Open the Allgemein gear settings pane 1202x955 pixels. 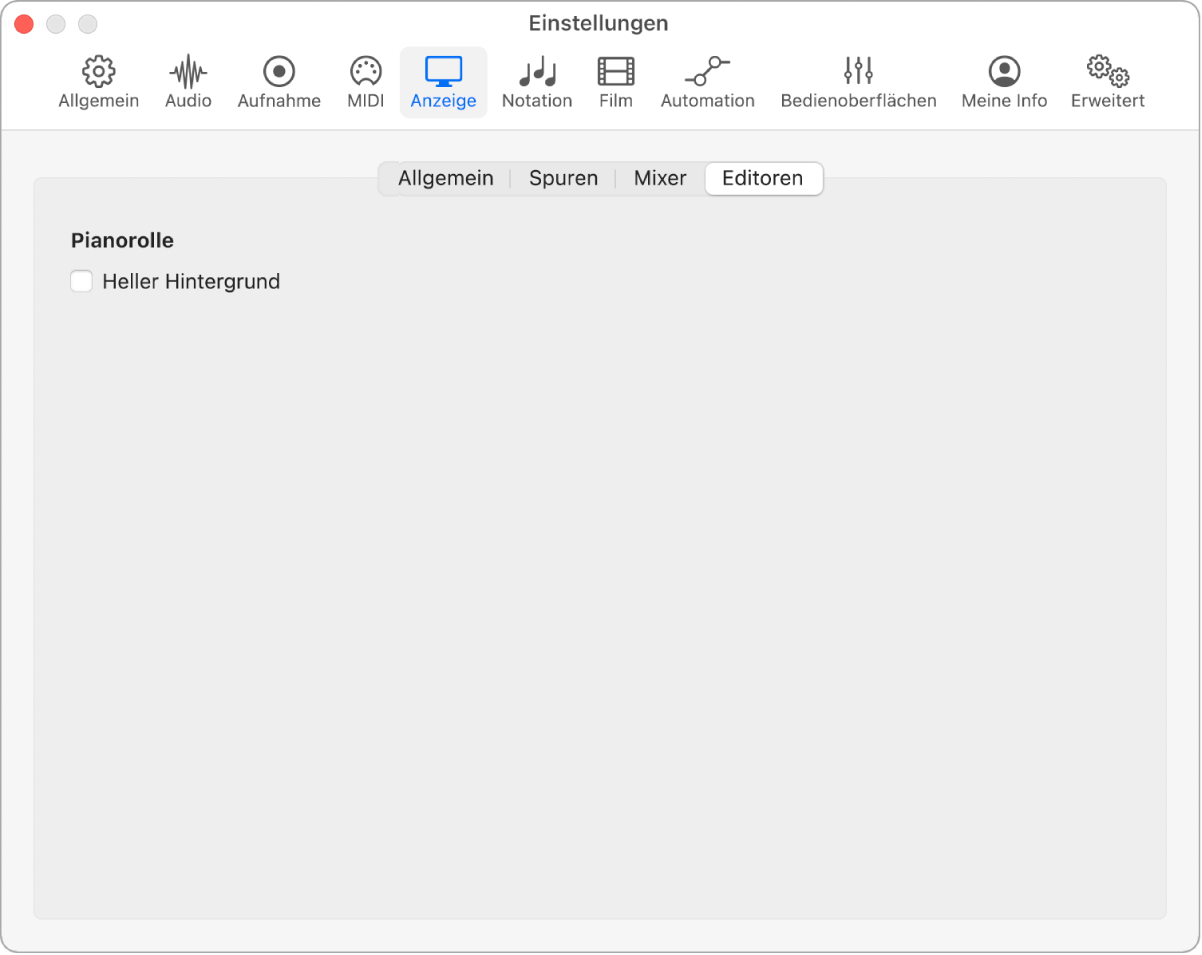coord(98,83)
